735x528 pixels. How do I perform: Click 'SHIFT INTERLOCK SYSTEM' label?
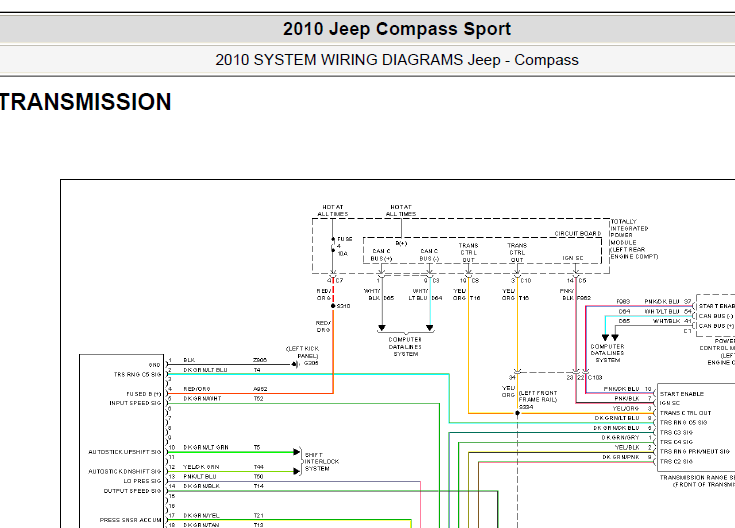(322, 461)
